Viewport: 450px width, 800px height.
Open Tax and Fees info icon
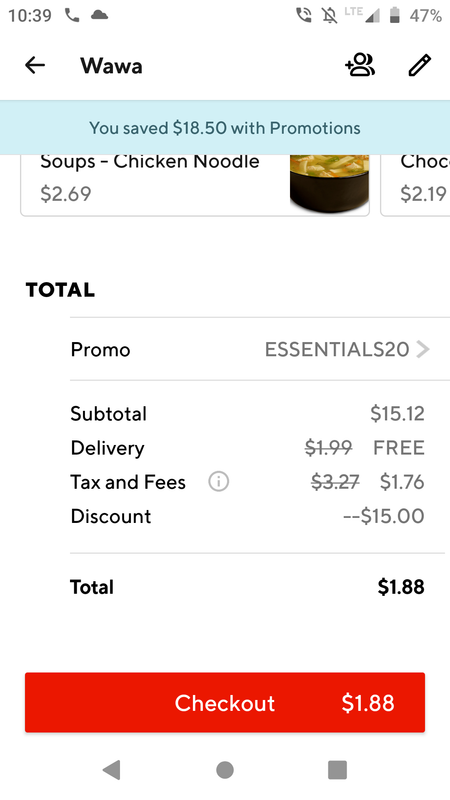tap(218, 482)
